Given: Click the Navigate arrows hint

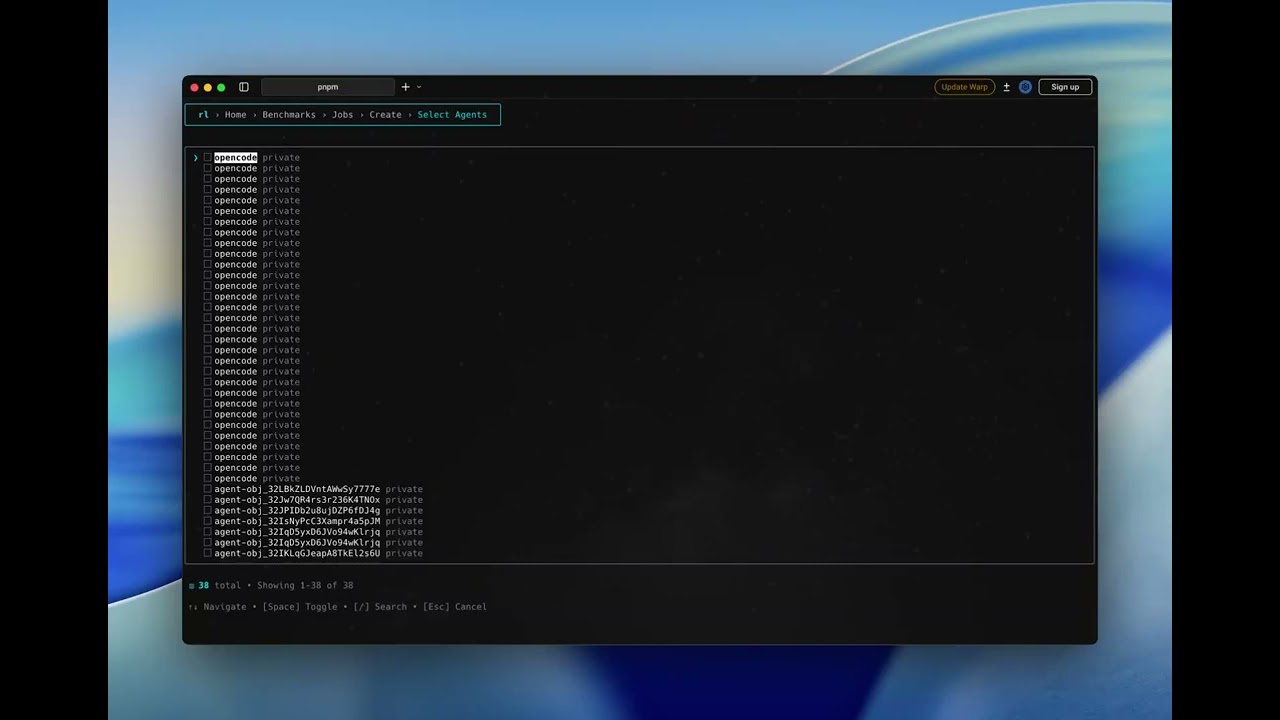Looking at the screenshot, I should 217,607.
